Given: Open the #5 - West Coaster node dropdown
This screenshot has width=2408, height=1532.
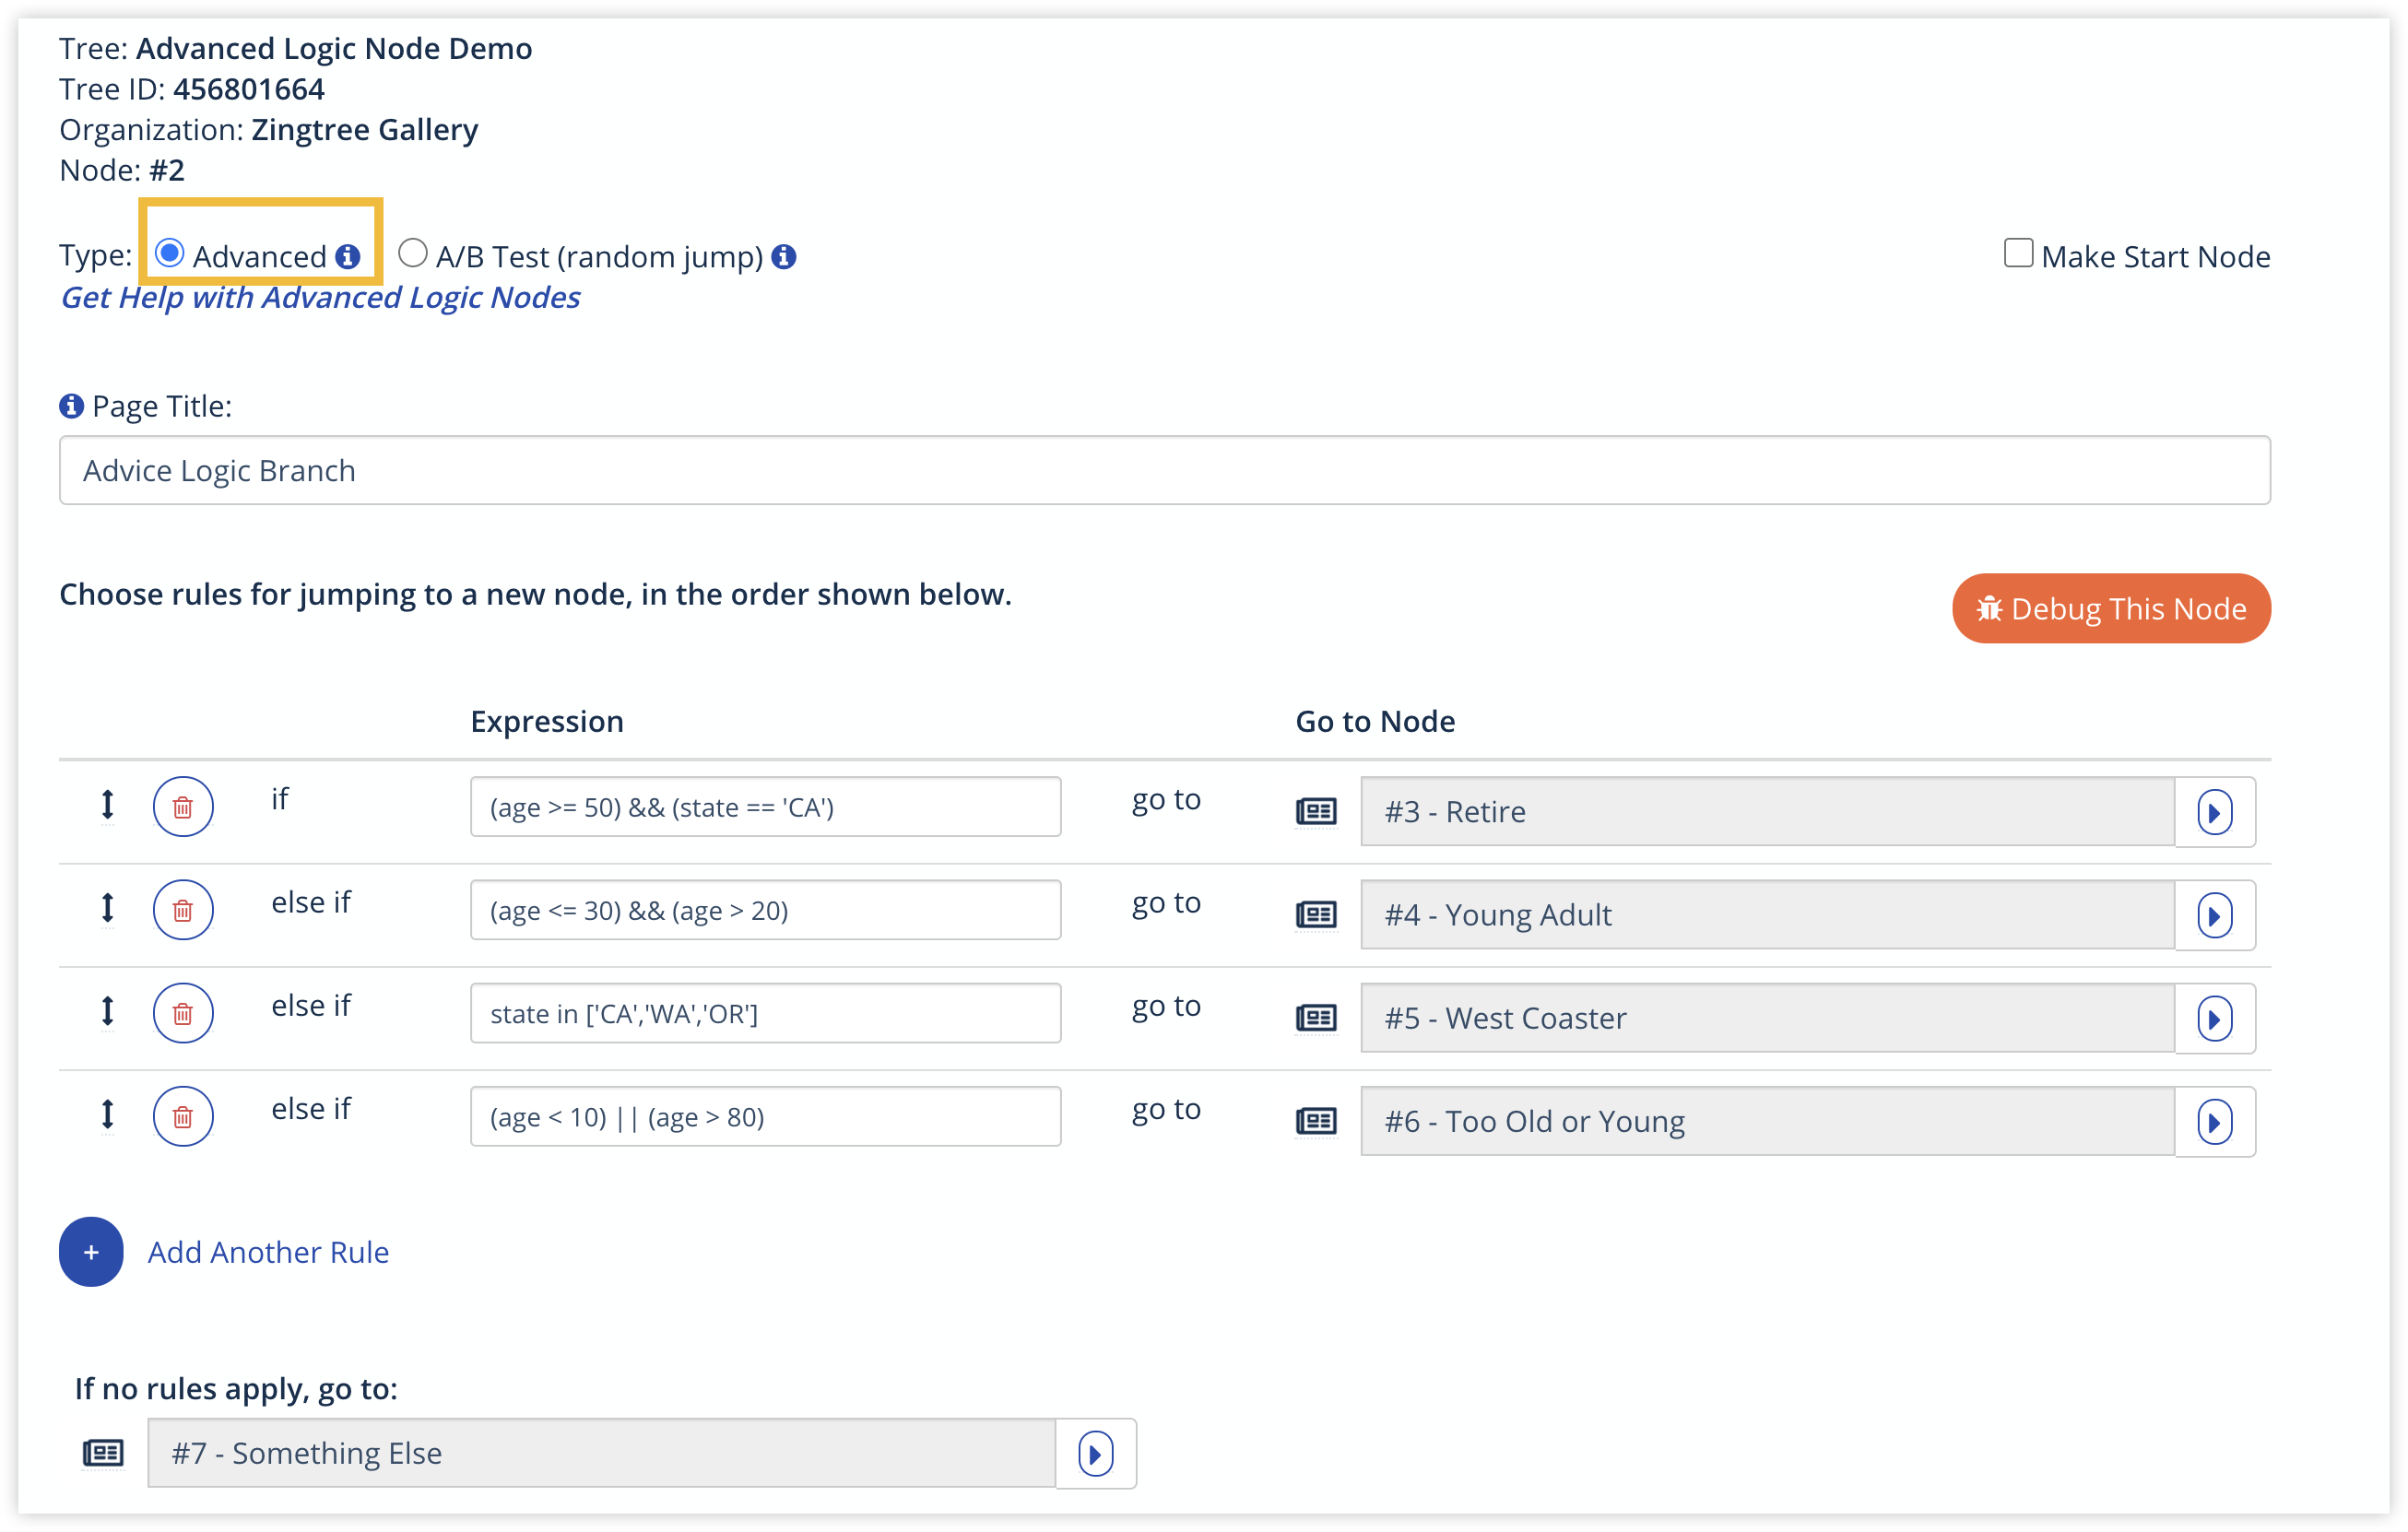Looking at the screenshot, I should tap(1767, 1018).
